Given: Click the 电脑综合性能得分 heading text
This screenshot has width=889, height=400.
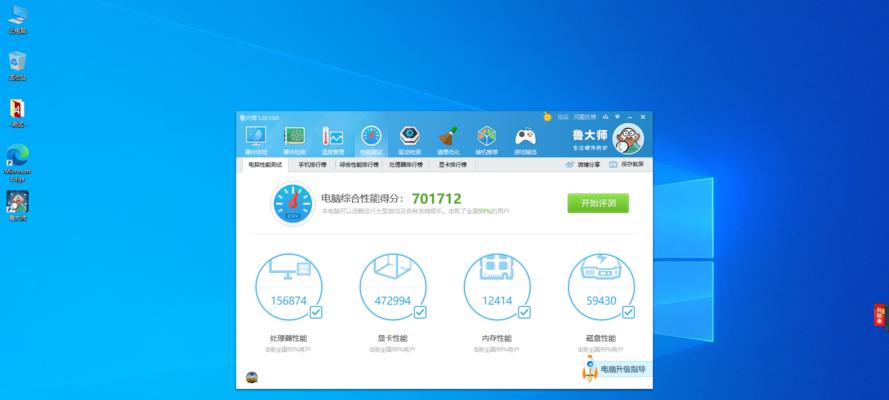Looking at the screenshot, I should (363, 199).
